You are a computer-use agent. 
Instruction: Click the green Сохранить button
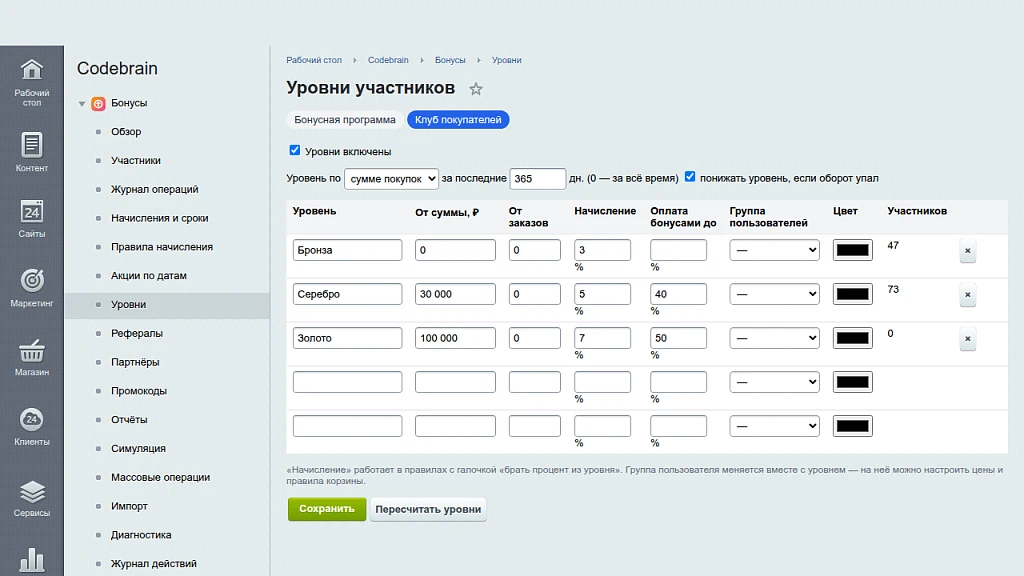click(327, 509)
